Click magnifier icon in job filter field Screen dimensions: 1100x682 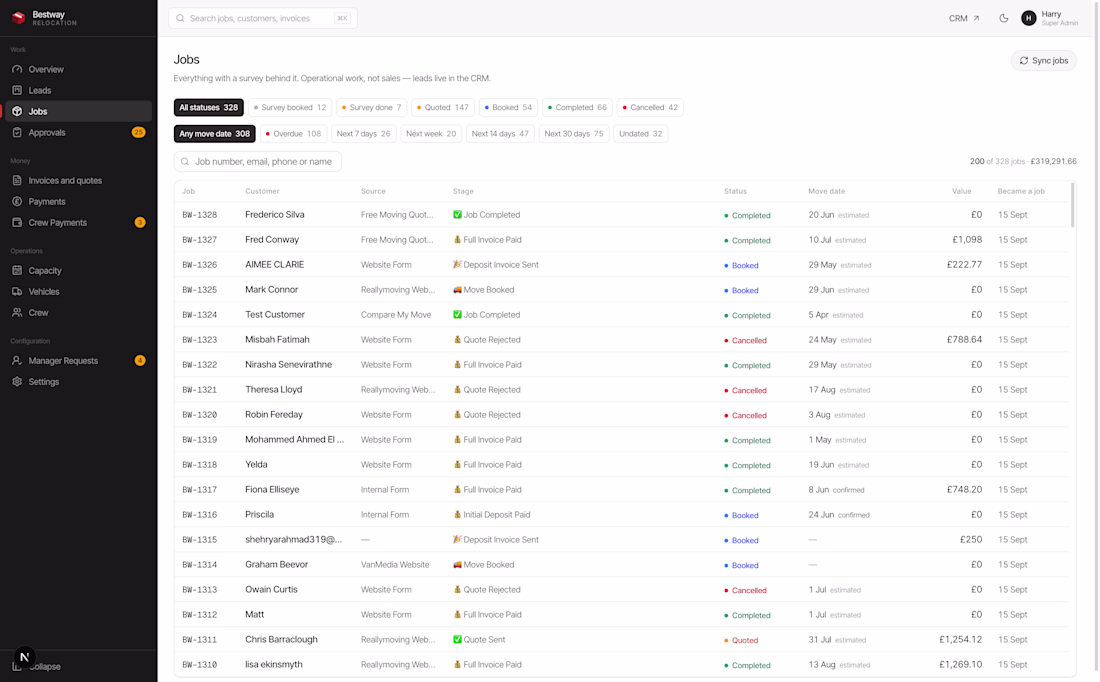(185, 161)
